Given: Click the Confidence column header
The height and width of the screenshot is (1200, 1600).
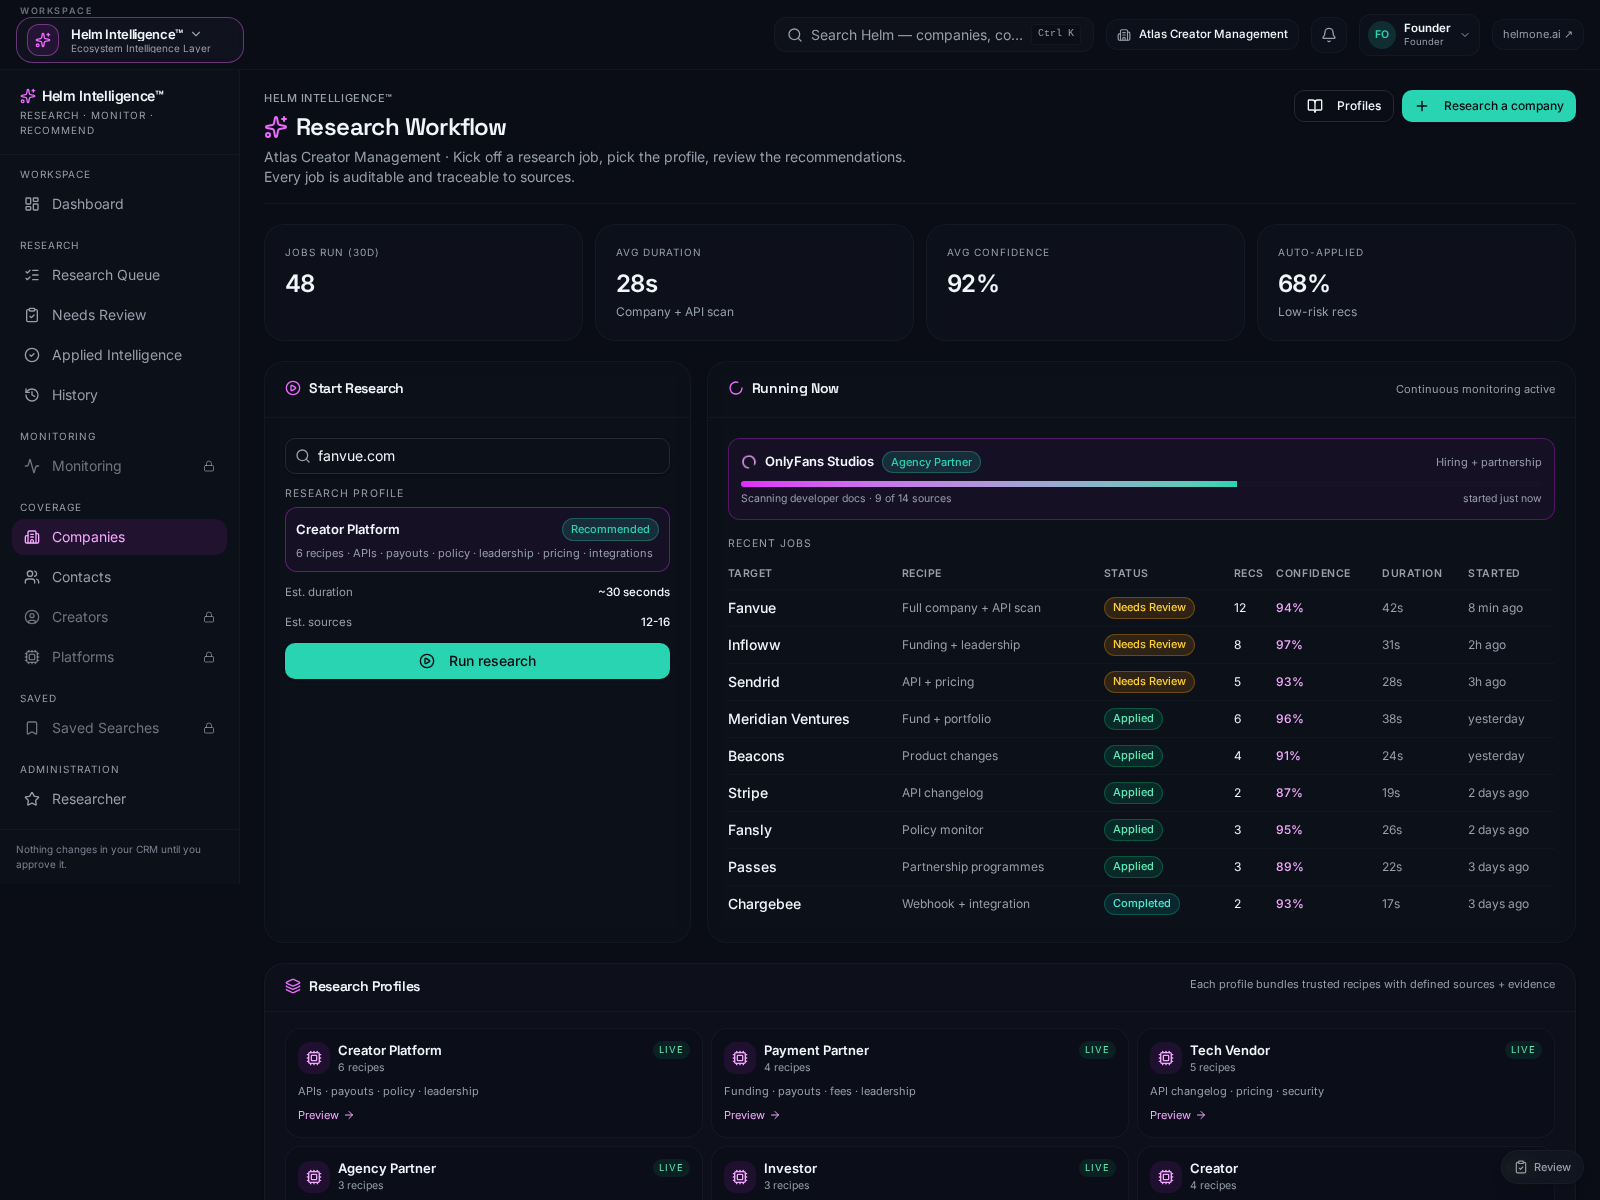Looking at the screenshot, I should coord(1313,574).
